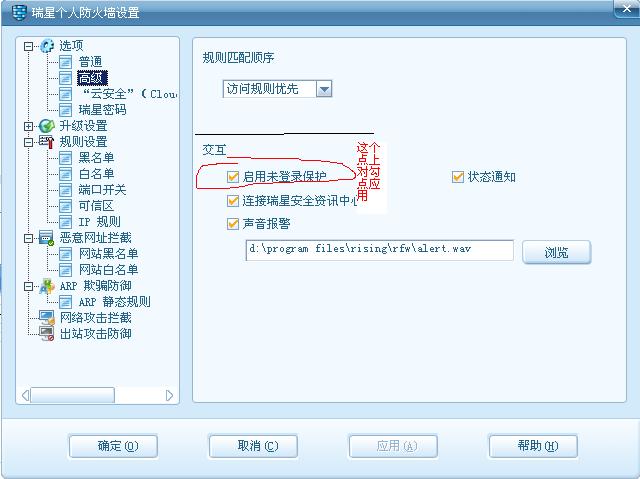Collapse the 规则设置 tree node
Image resolution: width=640 pixels, height=479 pixels.
tap(28, 142)
